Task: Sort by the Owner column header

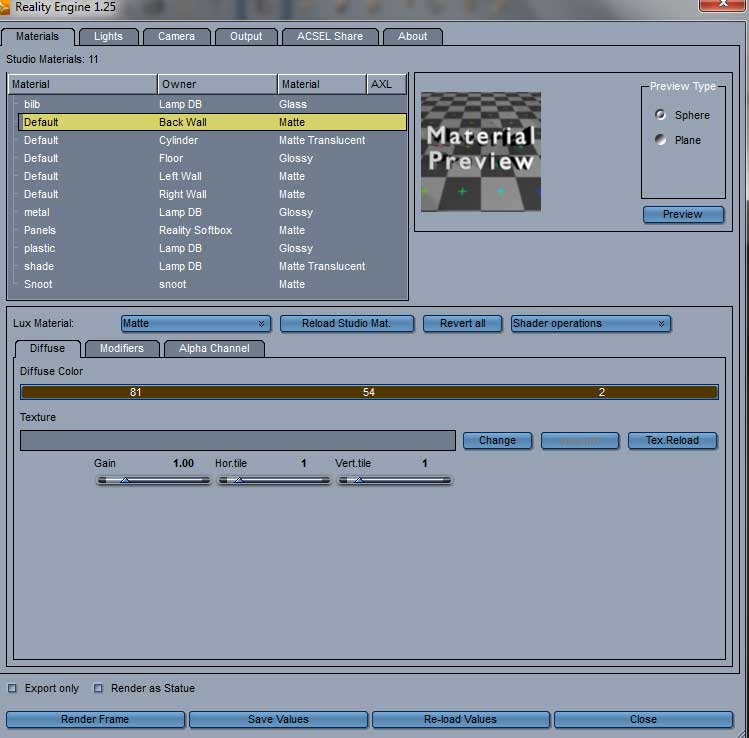Action: 217,84
